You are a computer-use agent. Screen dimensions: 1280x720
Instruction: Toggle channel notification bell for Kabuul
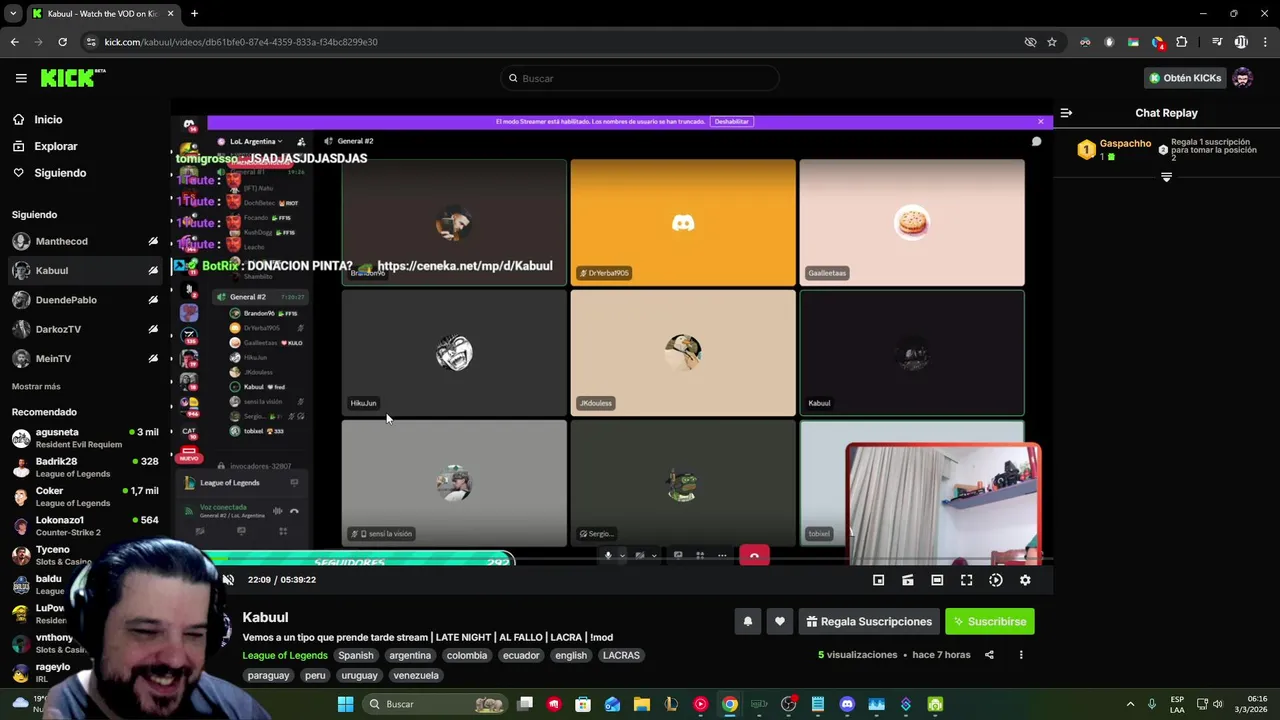pos(747,621)
